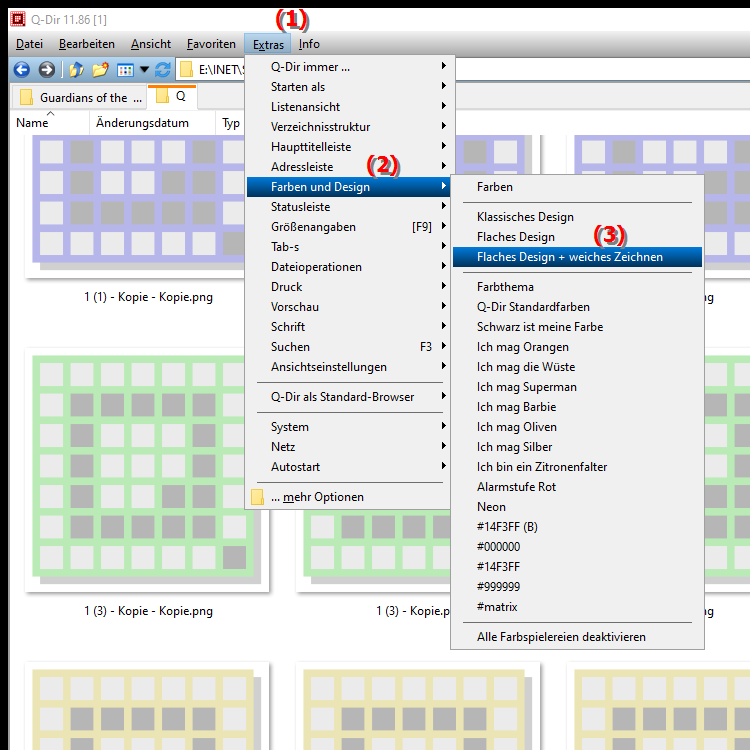Click the Forward arrow icon

tap(46, 70)
